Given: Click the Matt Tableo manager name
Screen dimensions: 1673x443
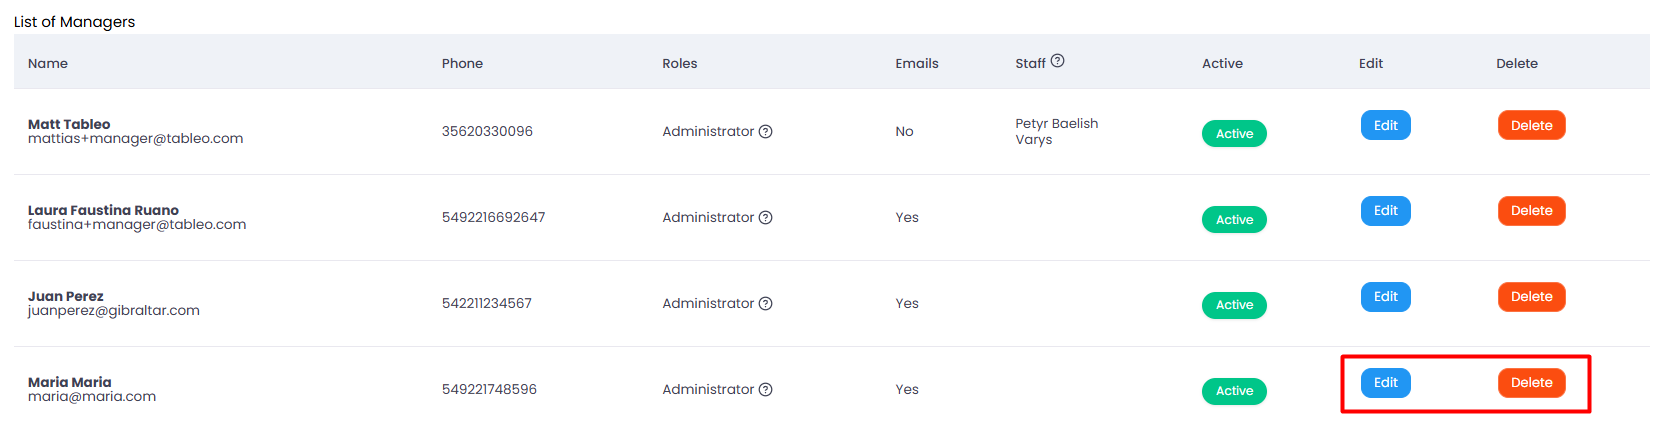Looking at the screenshot, I should tap(69, 124).
